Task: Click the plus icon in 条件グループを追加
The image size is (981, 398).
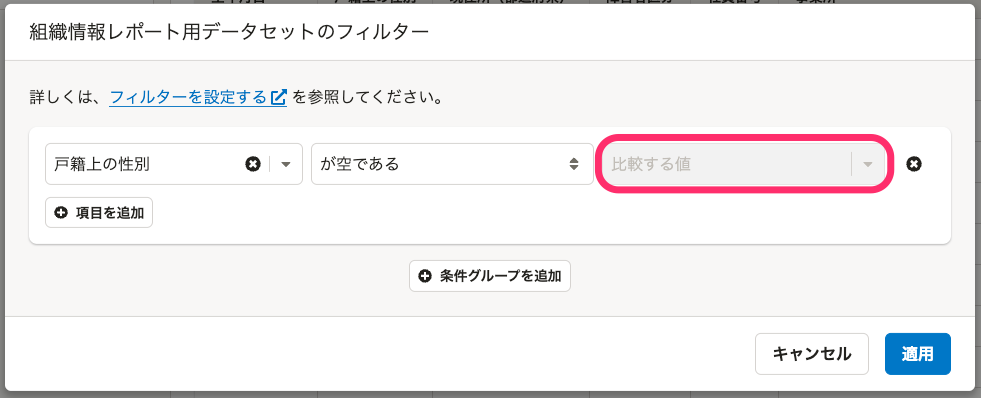Action: (425, 276)
